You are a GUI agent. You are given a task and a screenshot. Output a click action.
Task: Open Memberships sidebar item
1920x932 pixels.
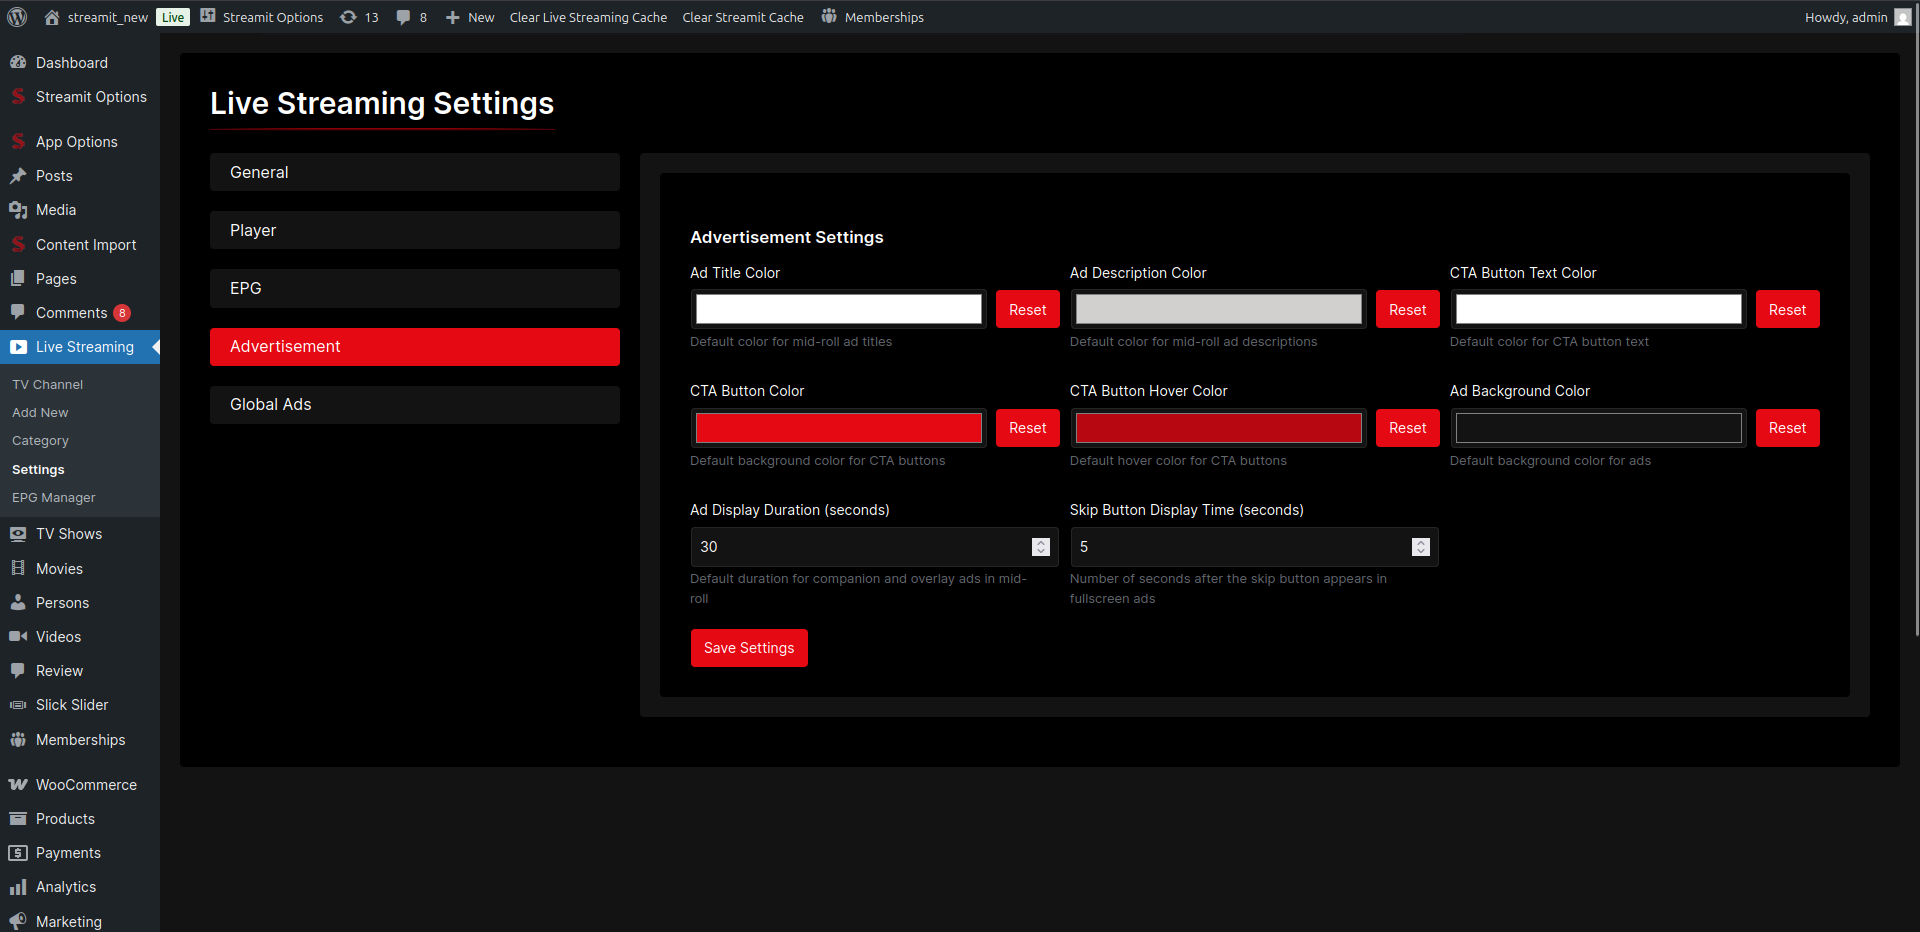[x=80, y=739]
